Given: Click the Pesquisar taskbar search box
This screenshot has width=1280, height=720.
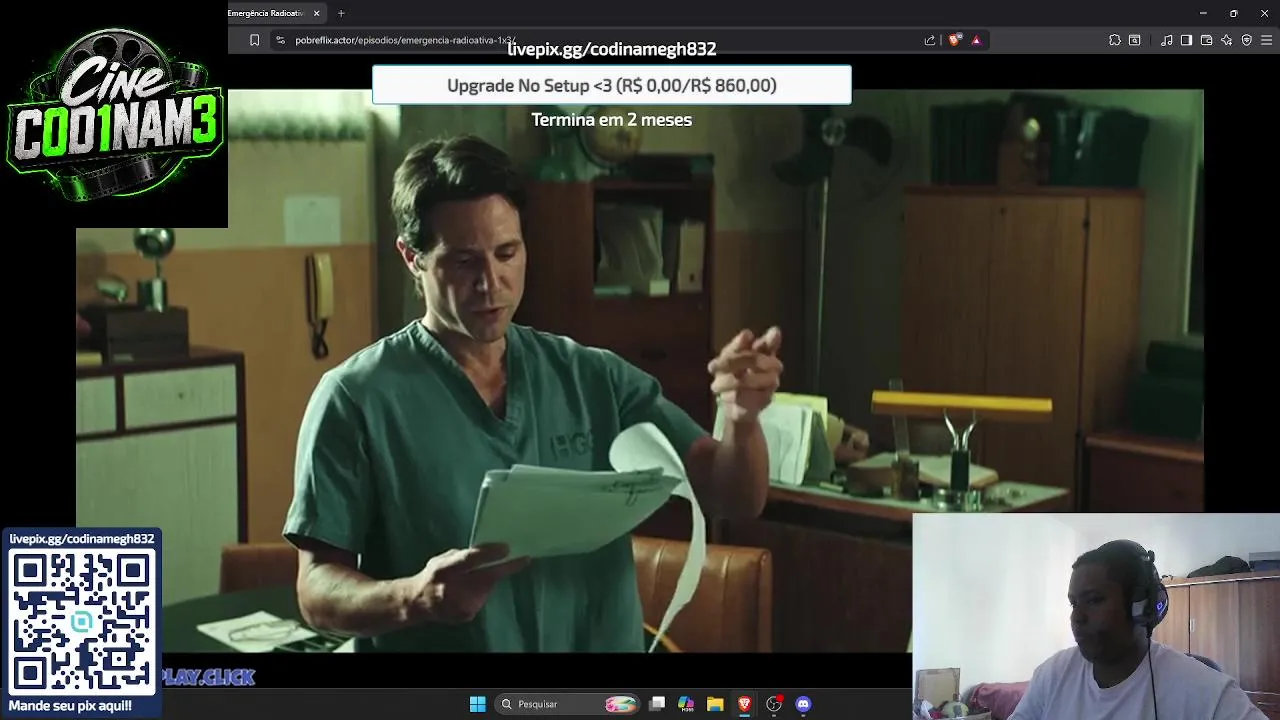Looking at the screenshot, I should pos(568,704).
